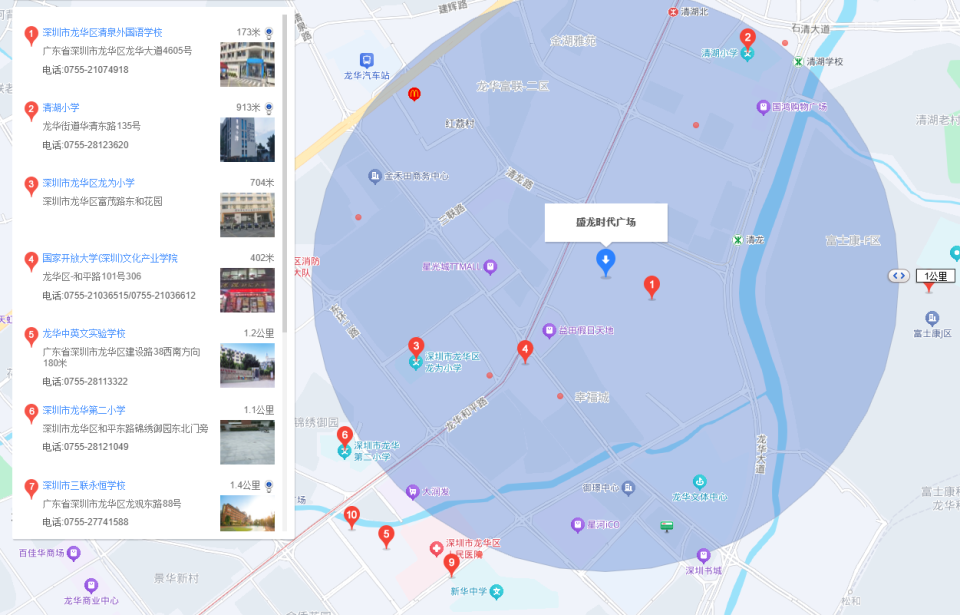
Task: Click red map marker 3 on the map
Action: click(416, 348)
